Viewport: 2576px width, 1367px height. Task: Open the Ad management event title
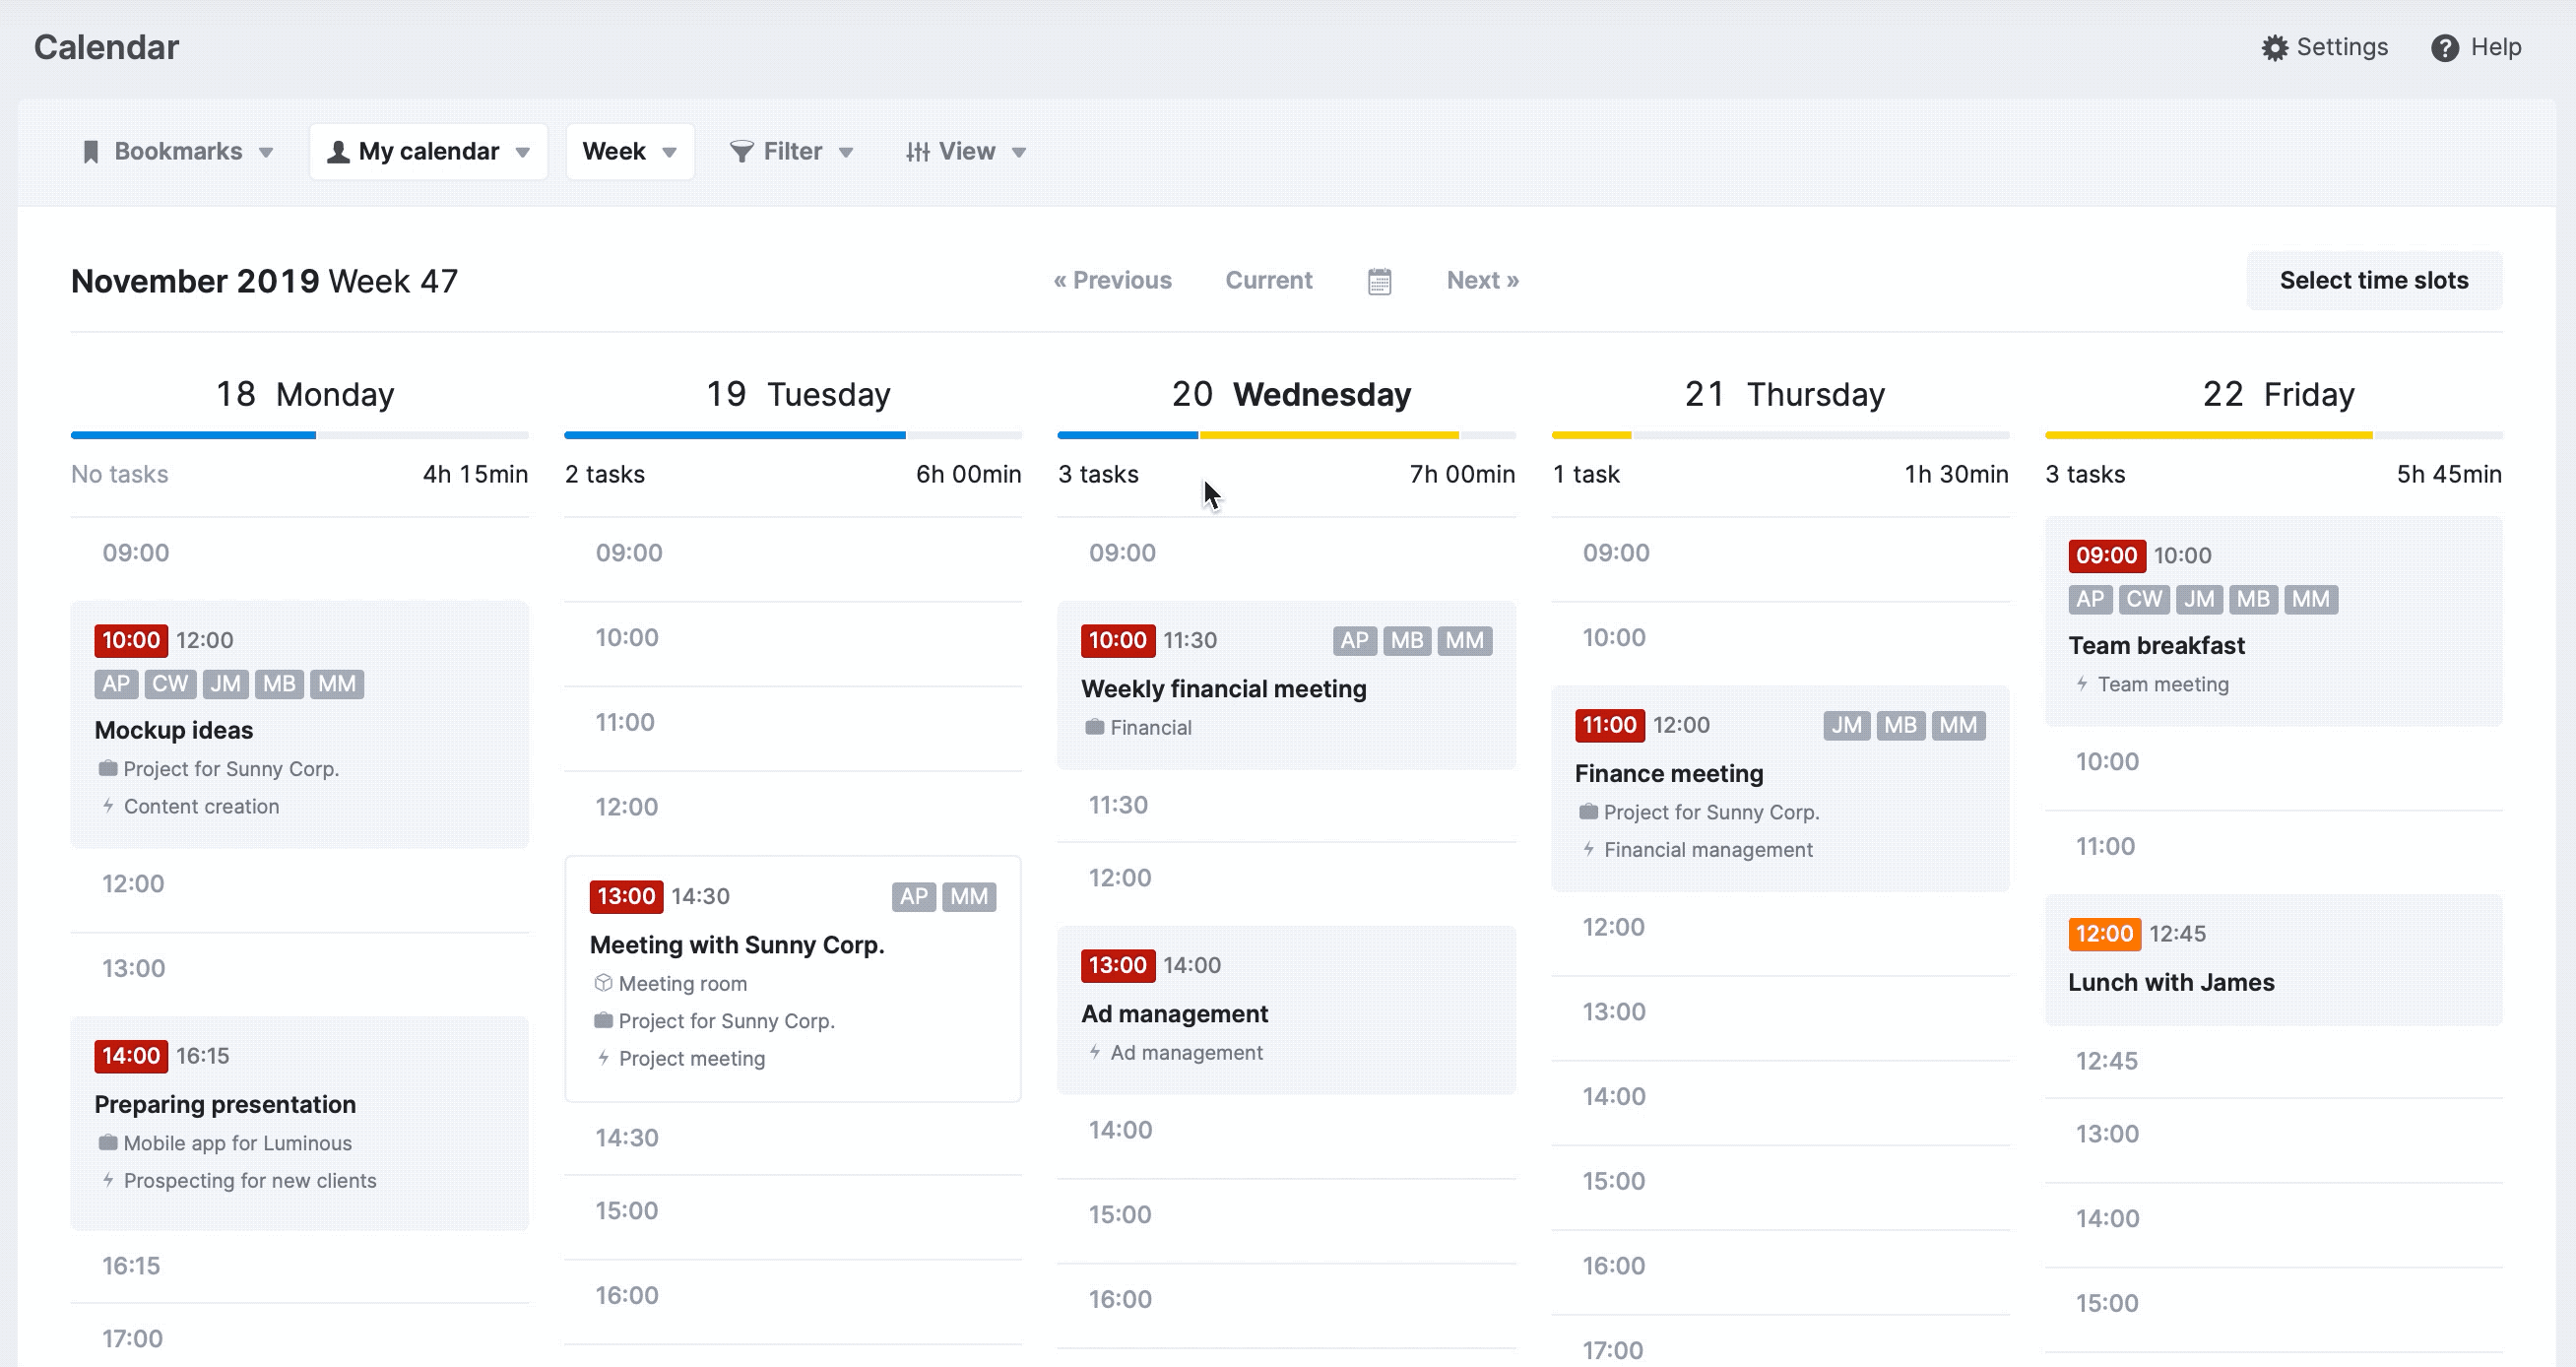tap(1174, 1014)
